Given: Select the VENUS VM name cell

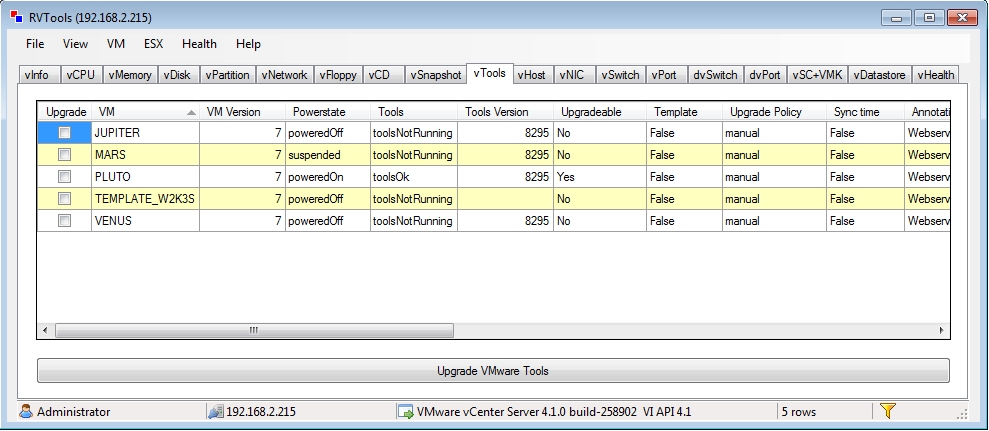Looking at the screenshot, I should click(x=146, y=221).
